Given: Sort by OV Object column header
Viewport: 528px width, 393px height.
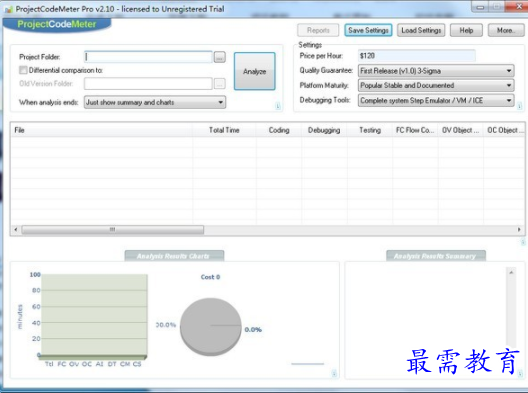Looking at the screenshot, I should [x=461, y=130].
